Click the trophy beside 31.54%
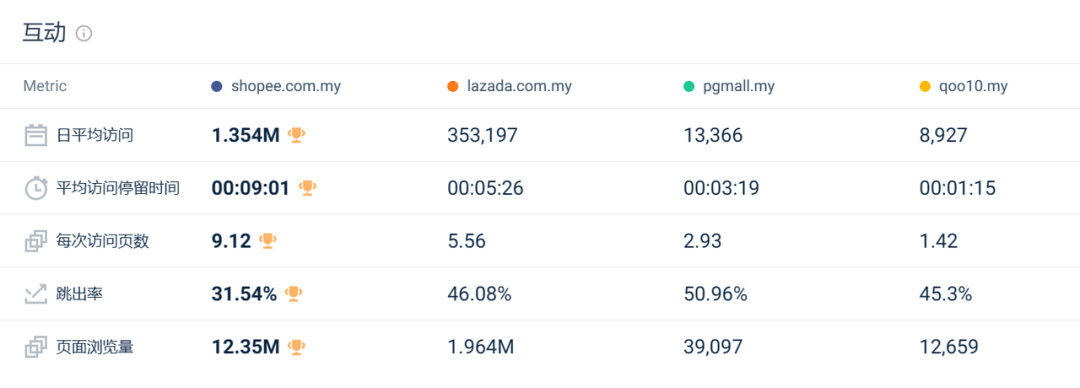Viewport: 1080px width, 388px height. tap(293, 294)
